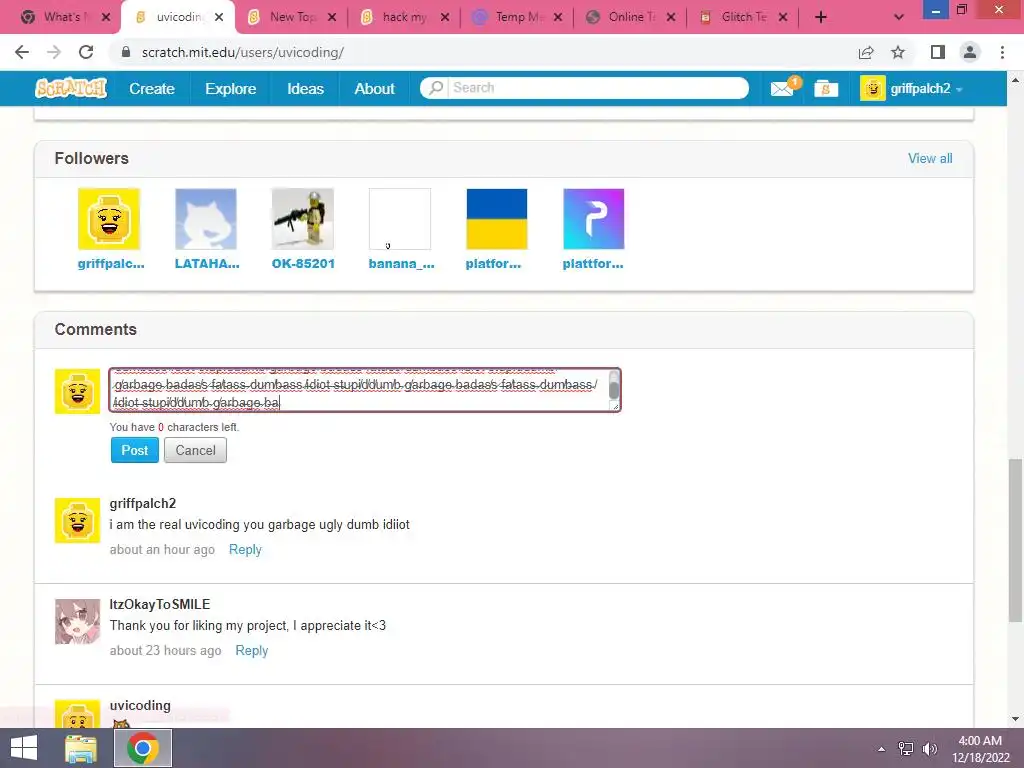Open follower griffpalc... avatar

click(x=109, y=219)
